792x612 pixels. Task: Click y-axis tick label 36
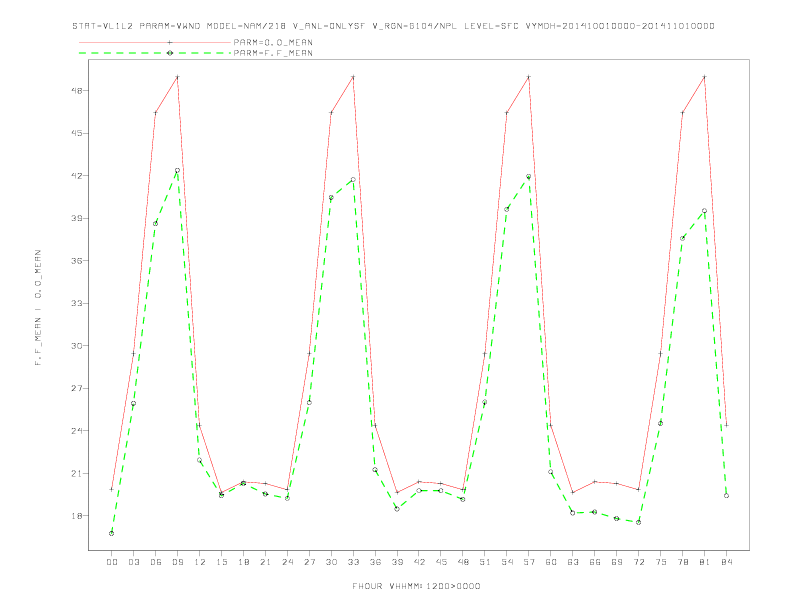(79, 261)
